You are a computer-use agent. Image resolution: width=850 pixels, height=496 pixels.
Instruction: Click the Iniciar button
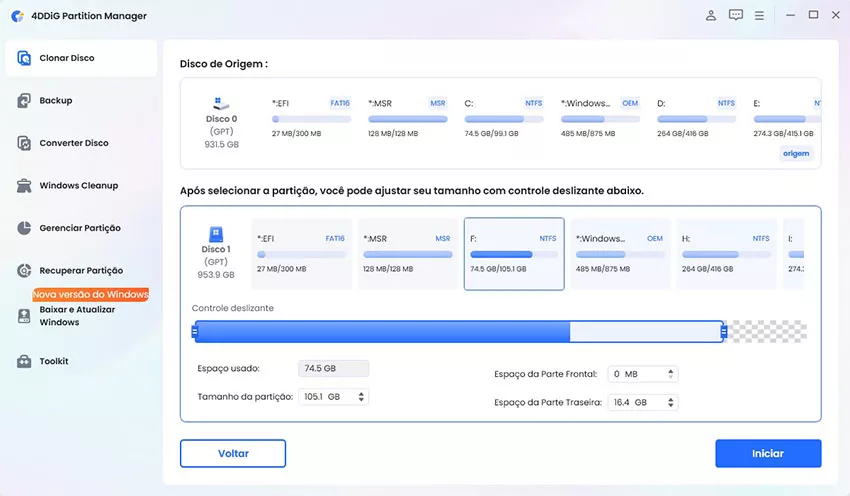[768, 453]
